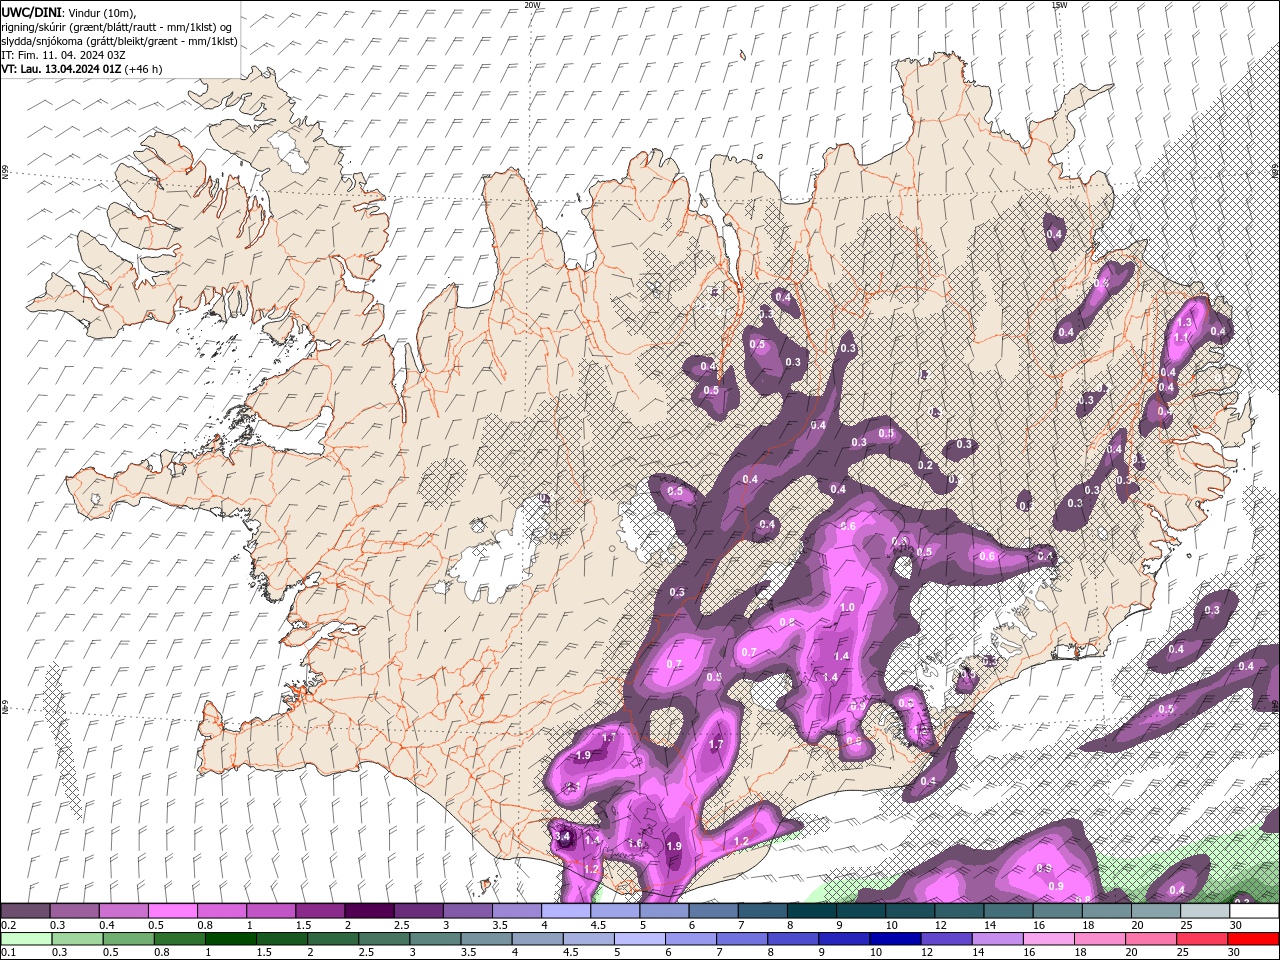Click the '(+46 h)' forecast offset text
Image resolution: width=1280 pixels, height=960 pixels.
pos(144,69)
